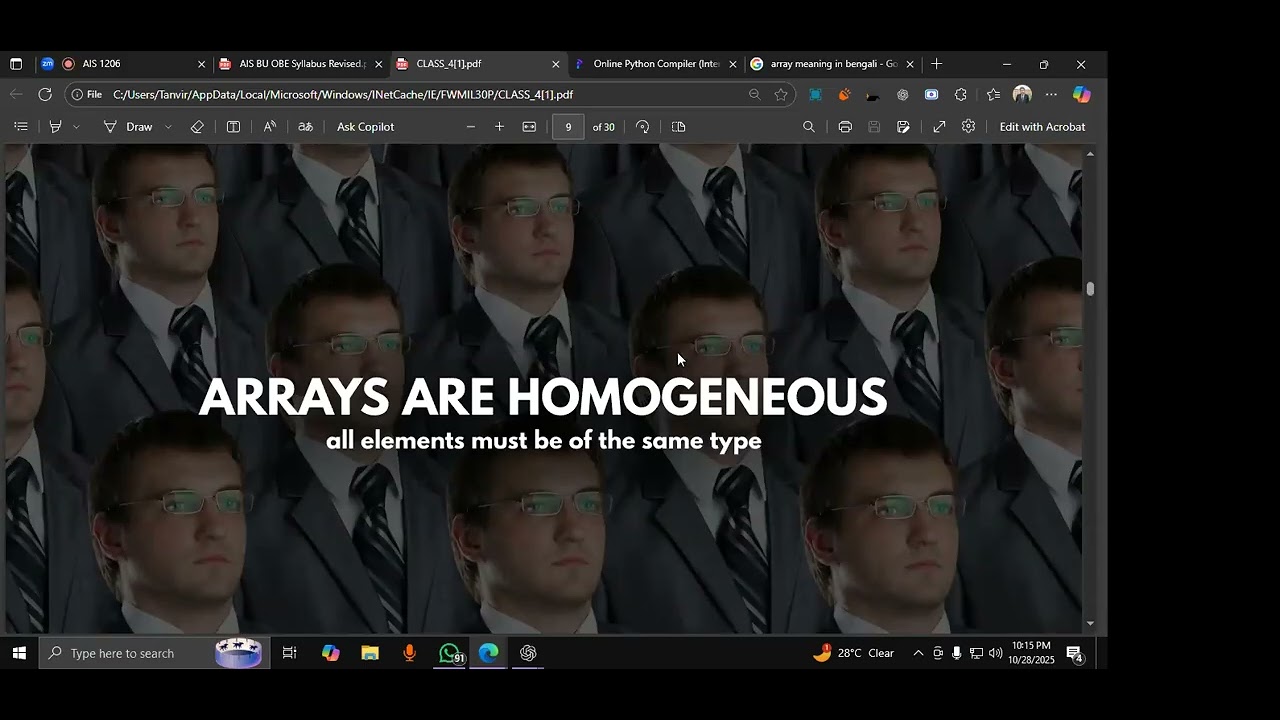This screenshot has height=720, width=1280.
Task: Enter full screen PDF view
Action: pos(939,127)
